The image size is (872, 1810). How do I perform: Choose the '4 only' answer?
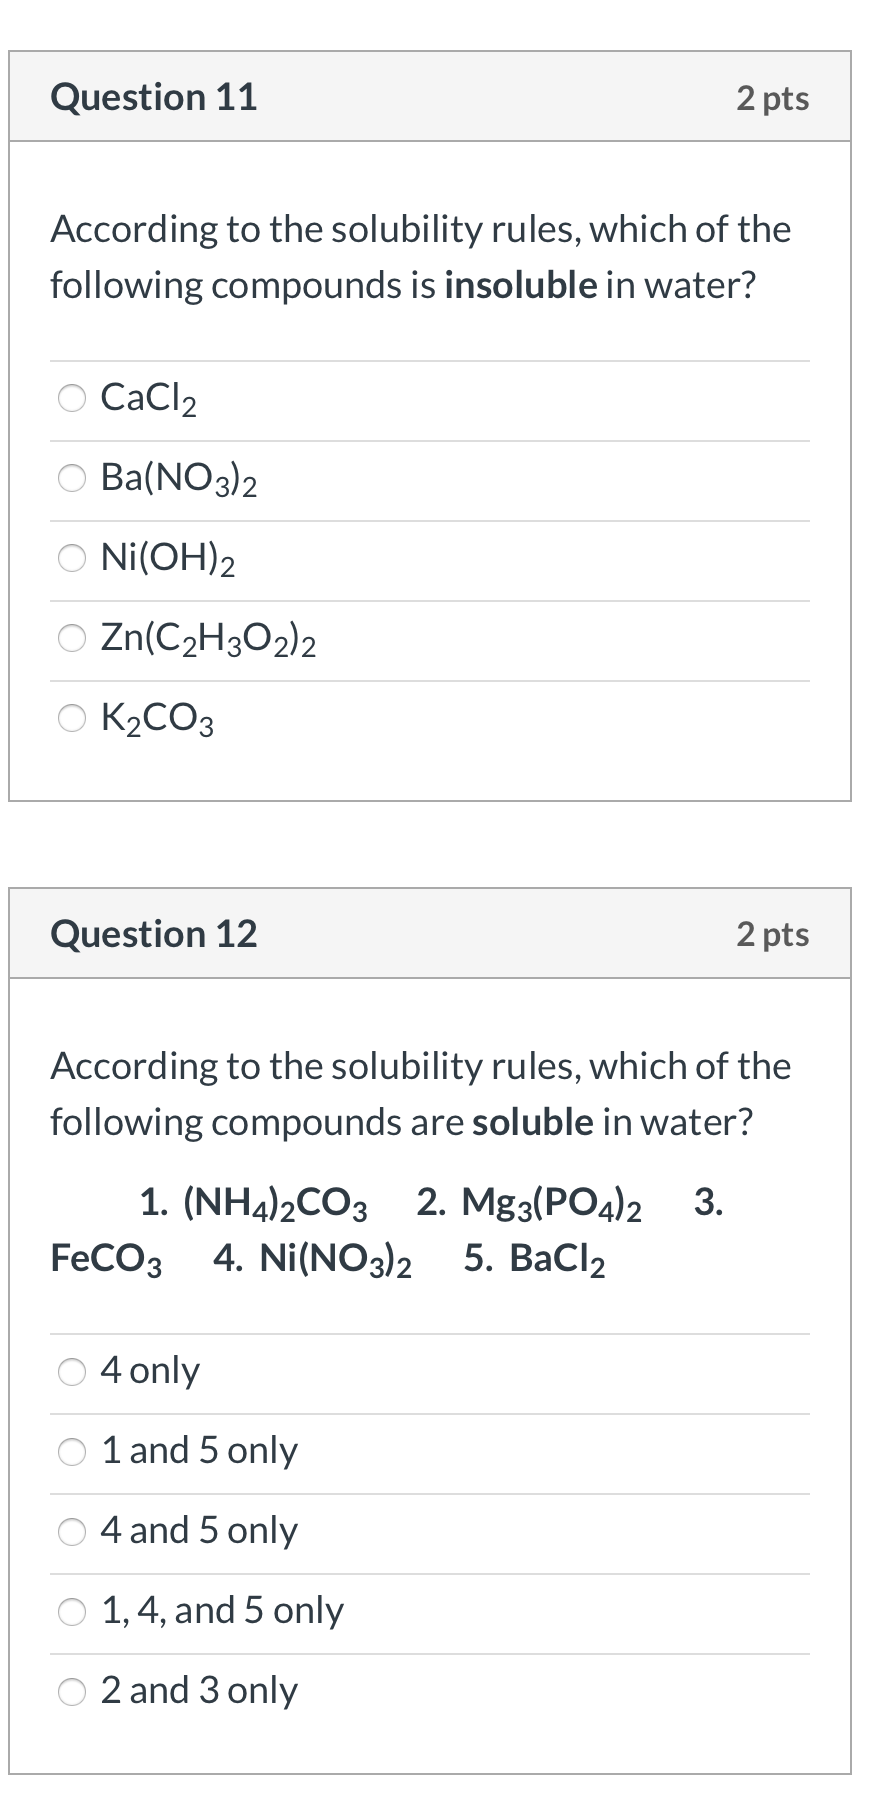(71, 1371)
